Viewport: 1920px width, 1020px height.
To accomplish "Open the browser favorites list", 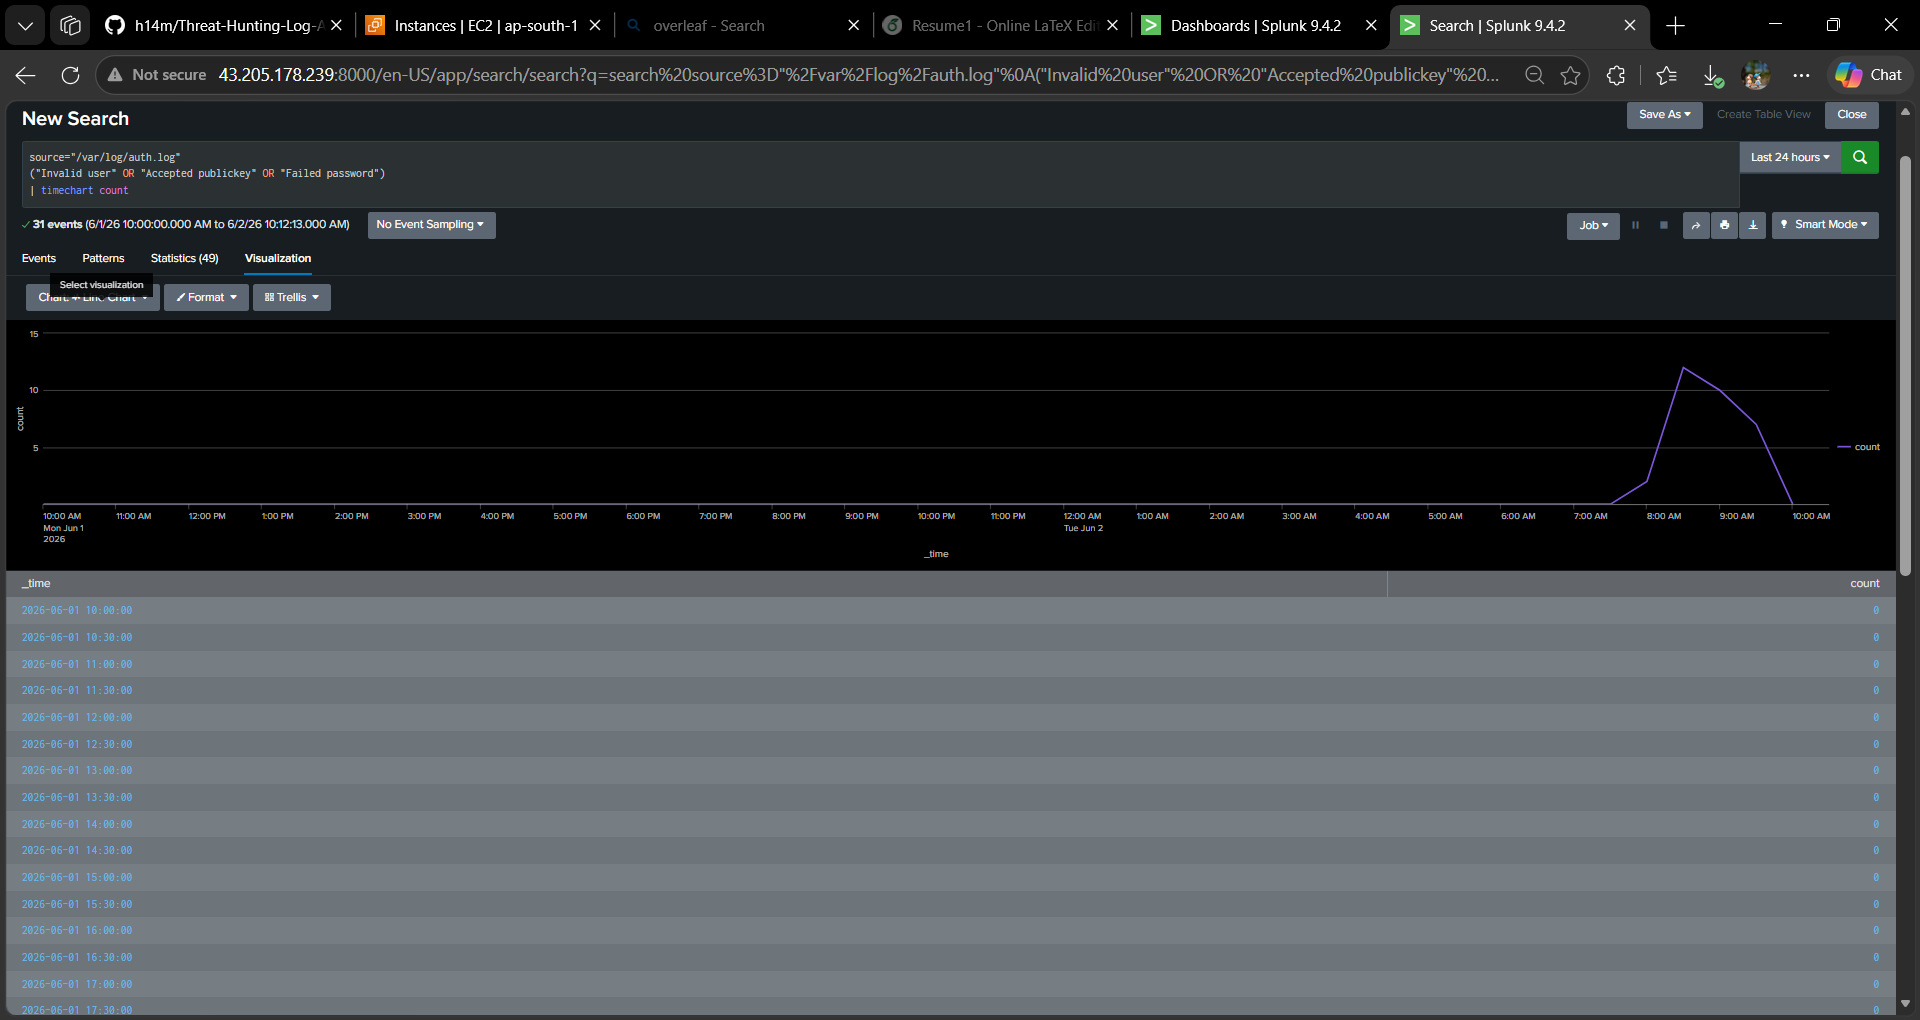I will coord(1666,75).
